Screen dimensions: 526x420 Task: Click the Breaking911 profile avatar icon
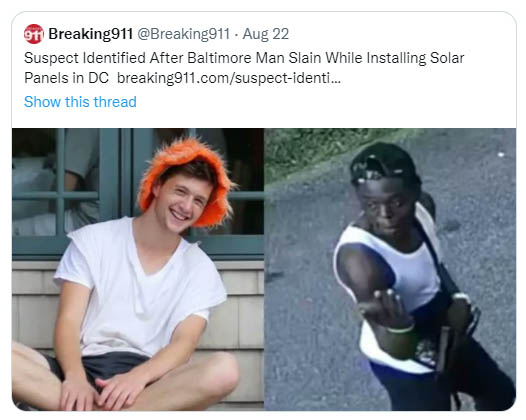click(34, 34)
